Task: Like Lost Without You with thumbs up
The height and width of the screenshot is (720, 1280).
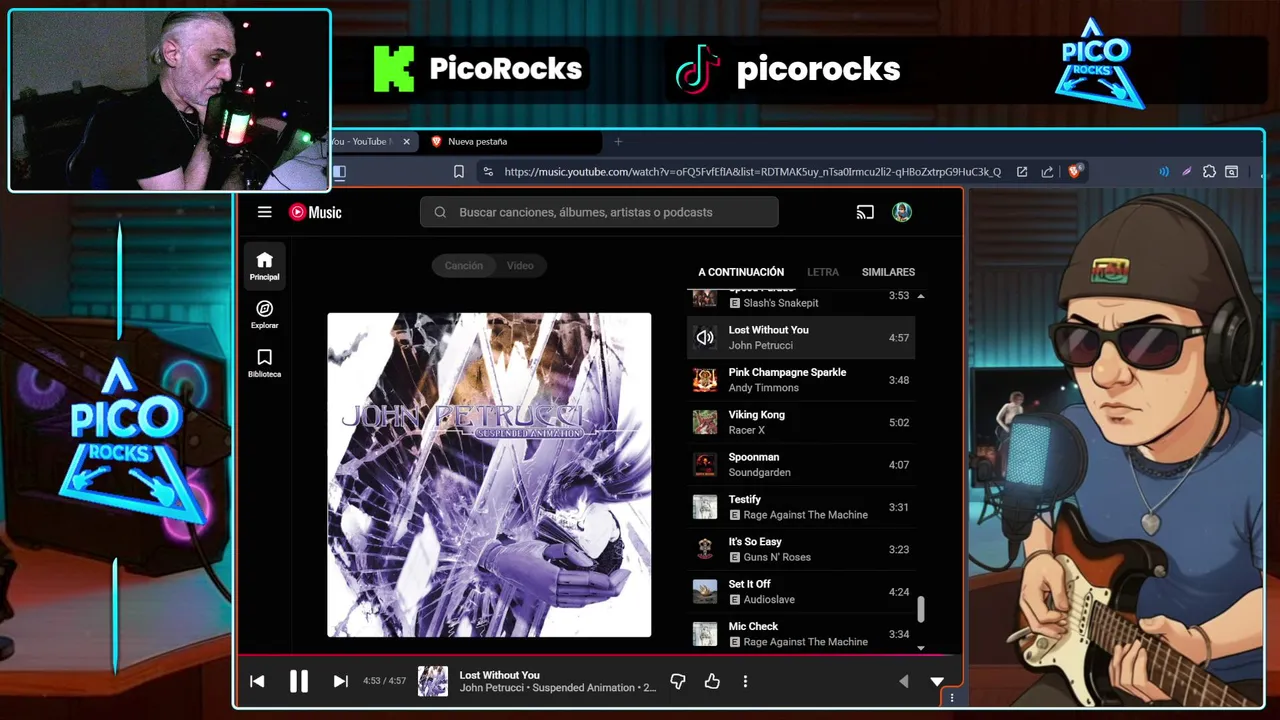Action: pyautogui.click(x=712, y=681)
